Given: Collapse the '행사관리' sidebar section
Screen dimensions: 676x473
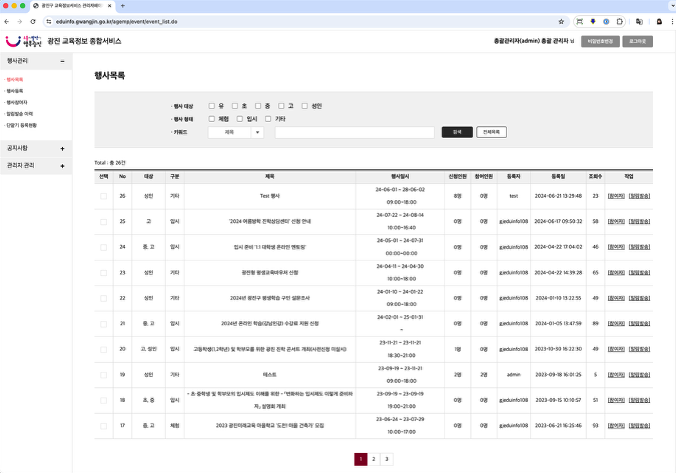Looking at the screenshot, I should click(x=62, y=61).
